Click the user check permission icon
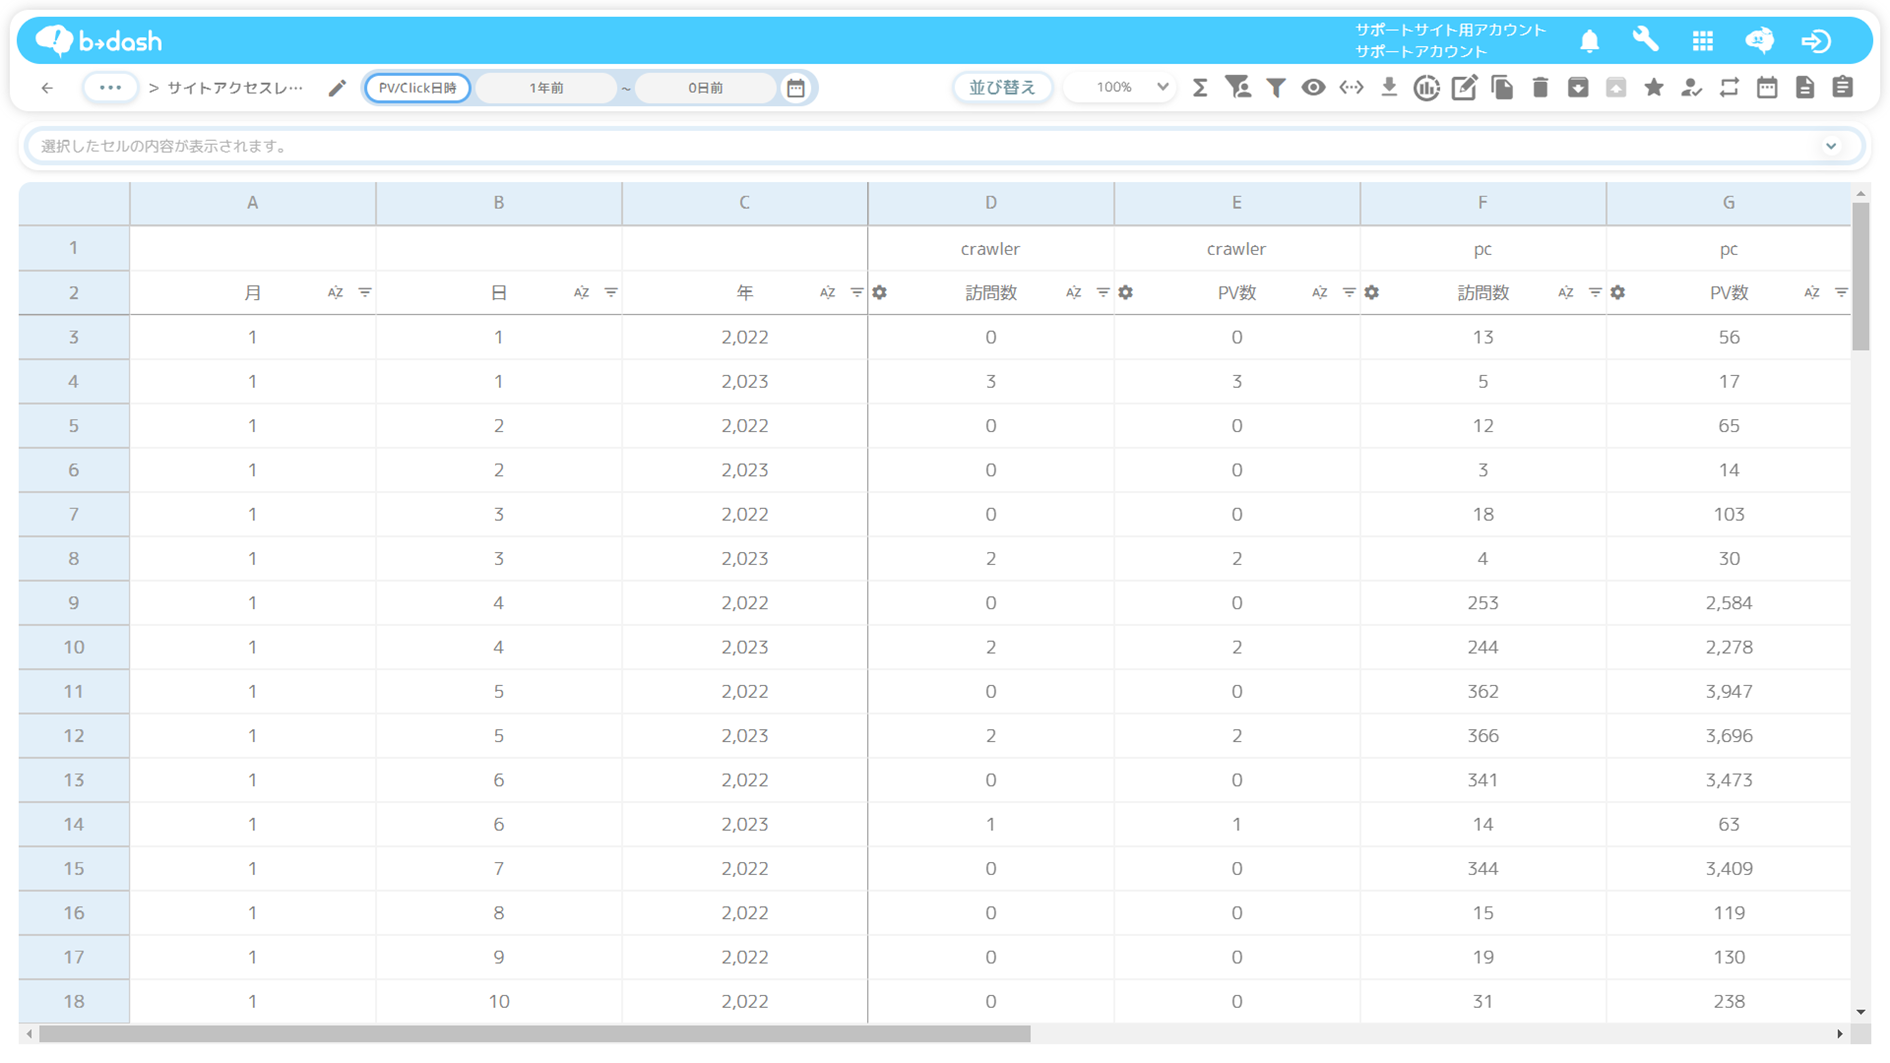The height and width of the screenshot is (1063, 1890). (x=1691, y=88)
